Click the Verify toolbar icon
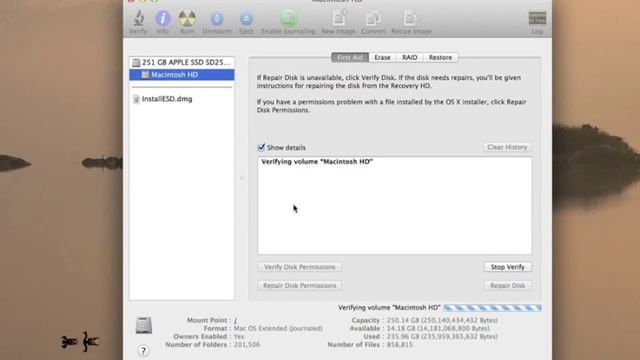 point(138,22)
